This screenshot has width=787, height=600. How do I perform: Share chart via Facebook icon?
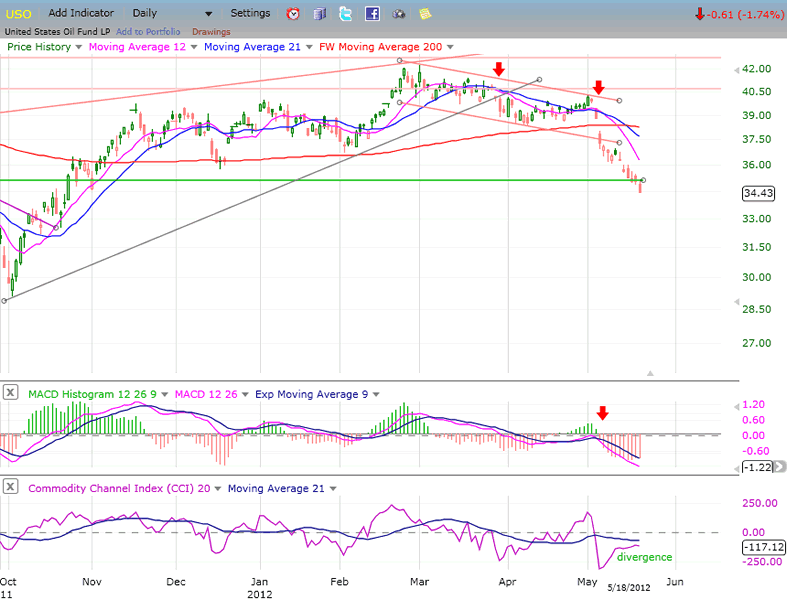point(372,14)
